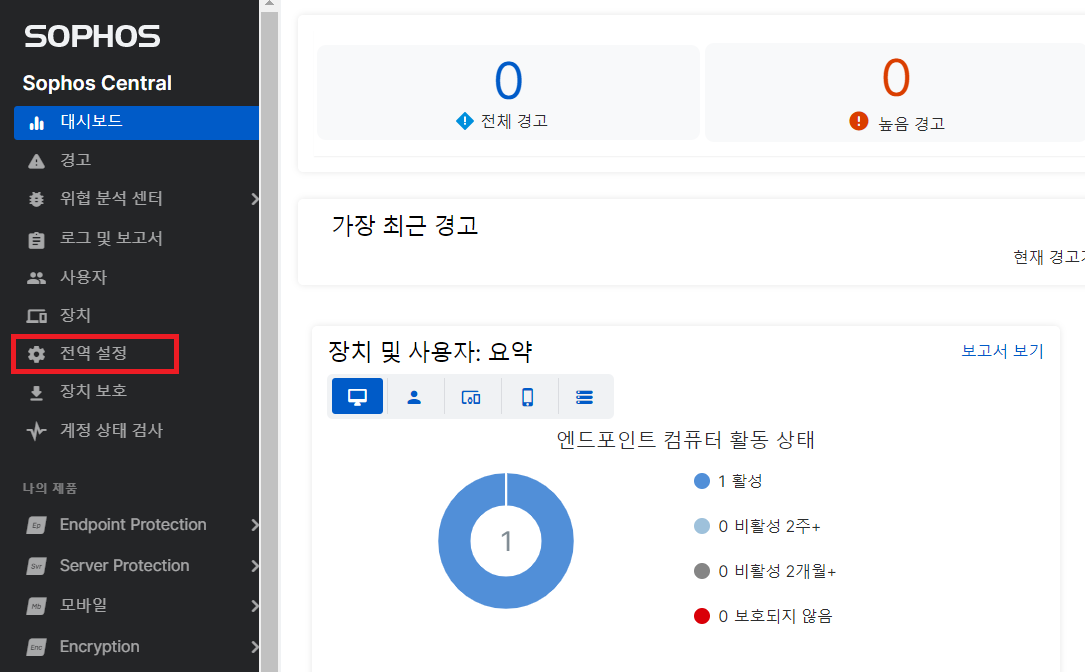Open the 보고서 보기 link
The height and width of the screenshot is (672, 1085).
pos(1002,351)
